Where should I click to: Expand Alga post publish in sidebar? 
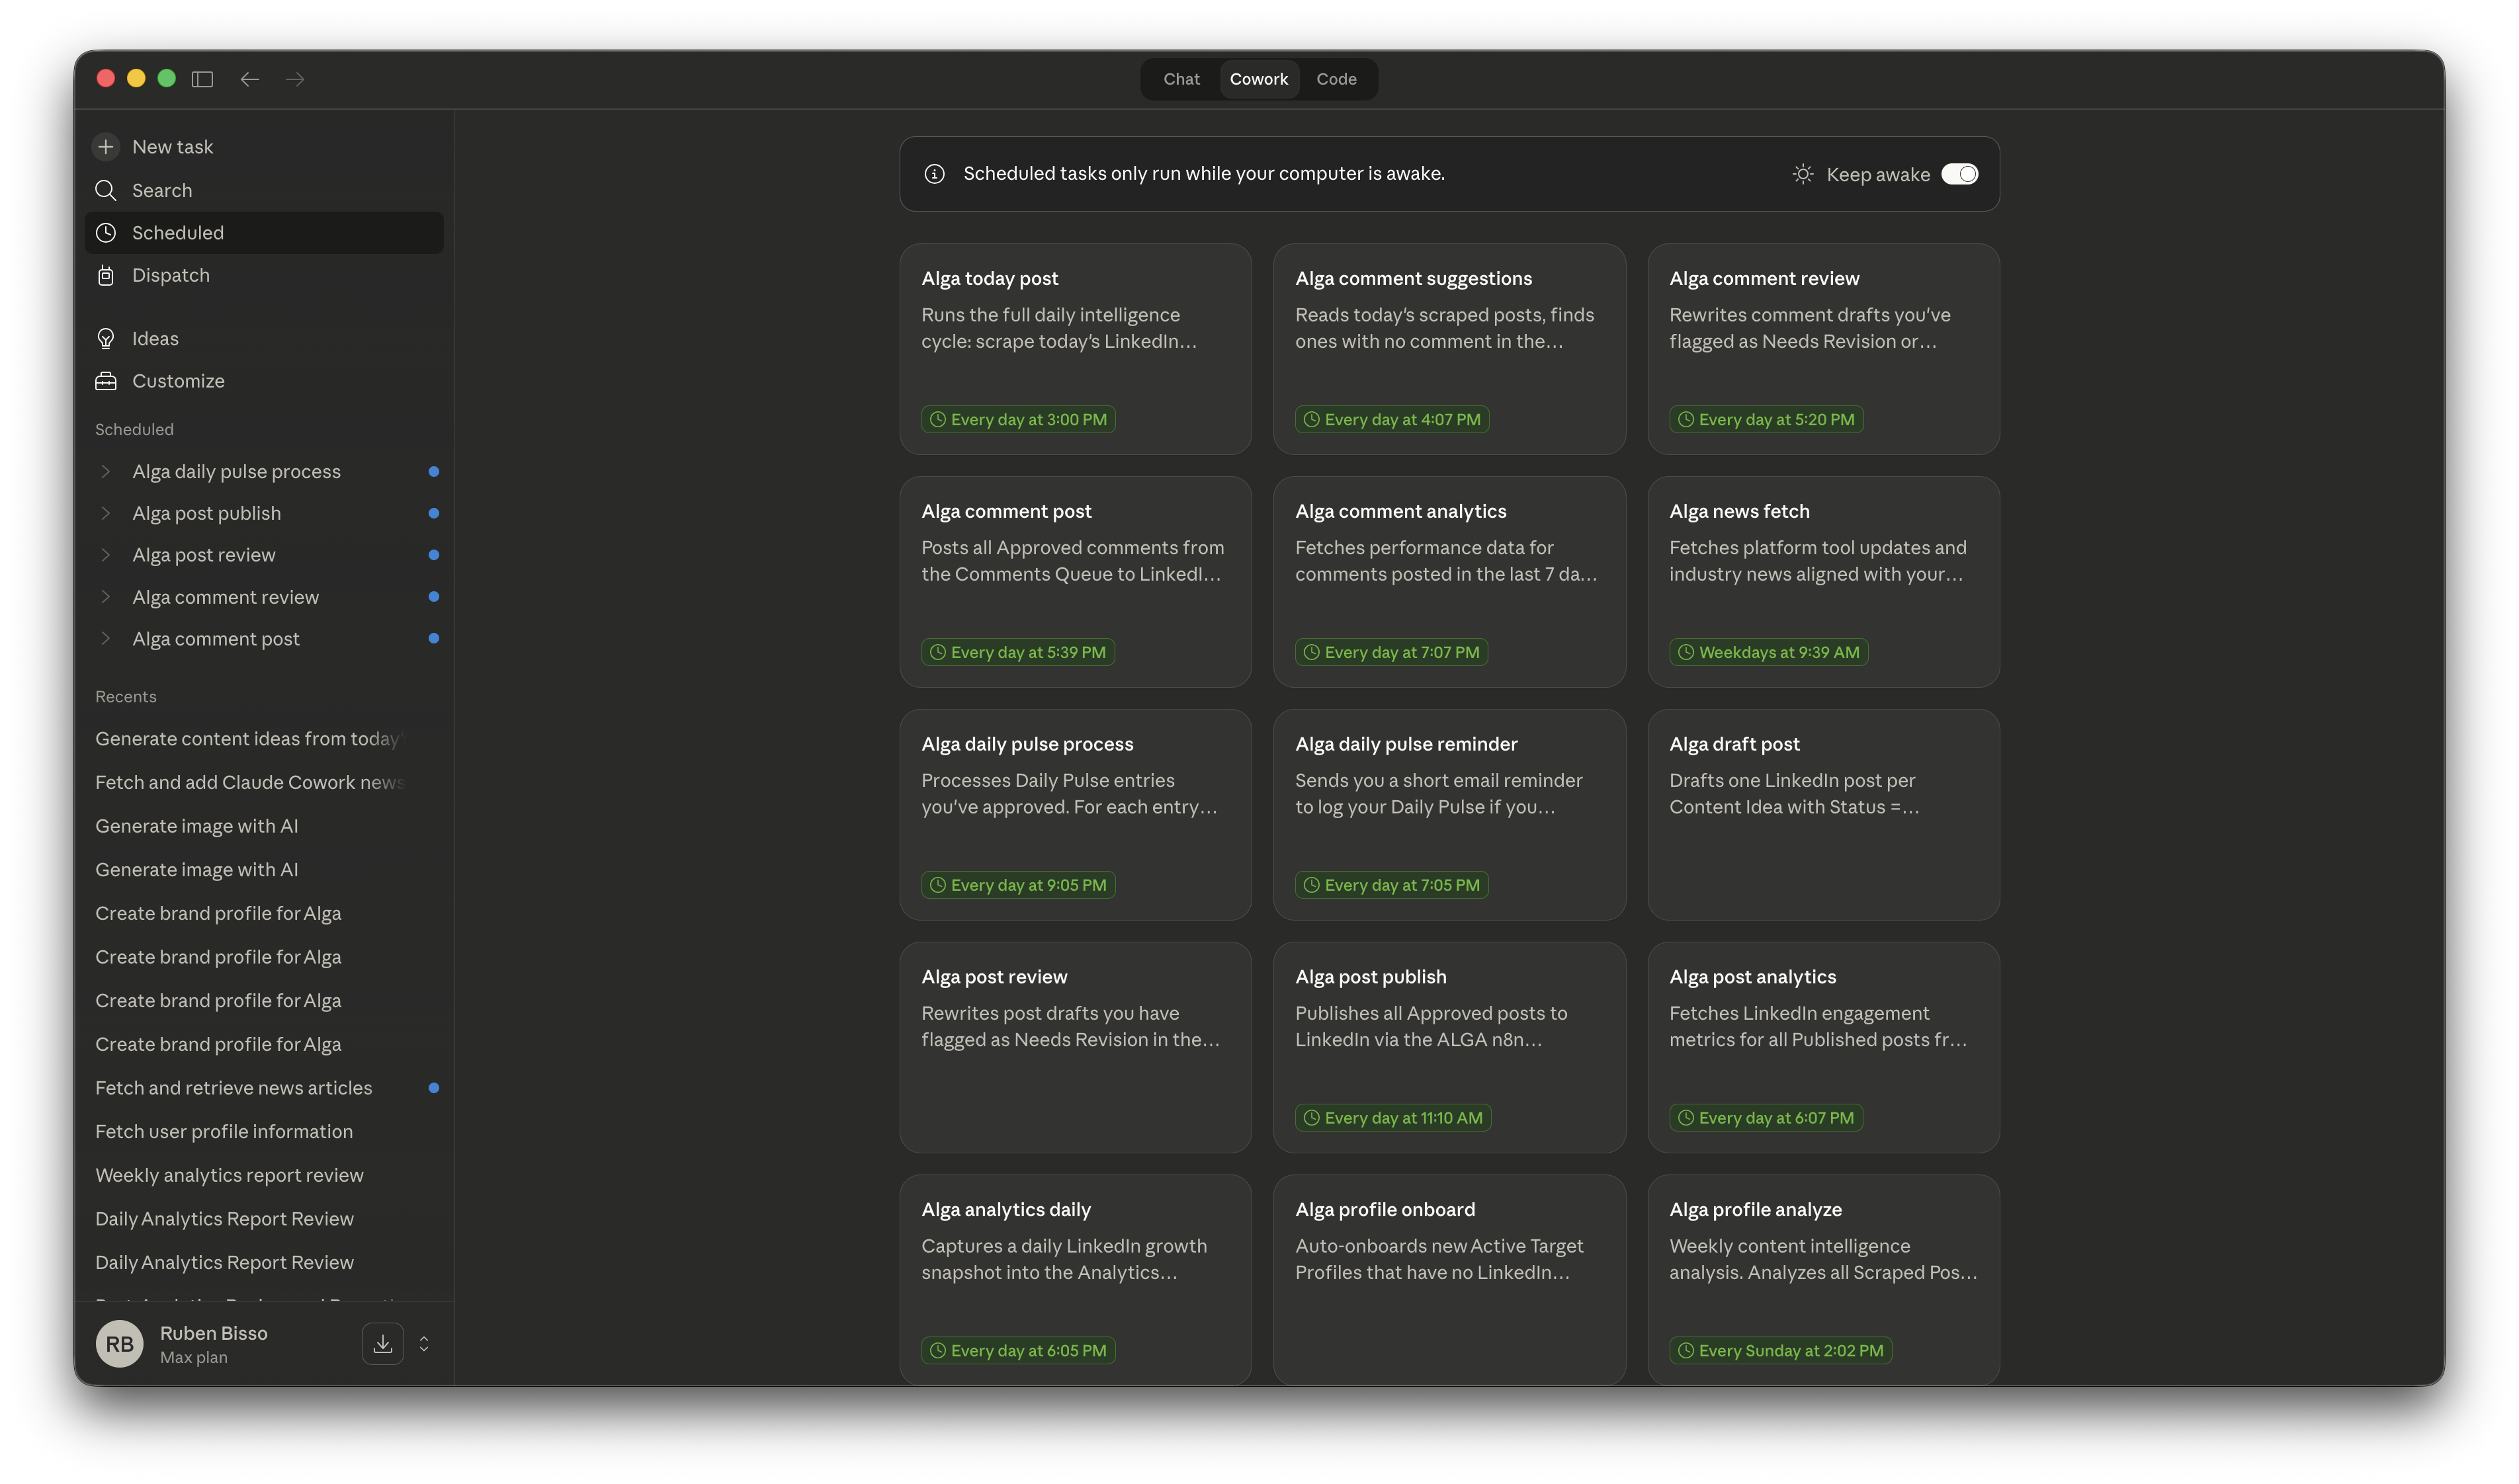pos(106,513)
